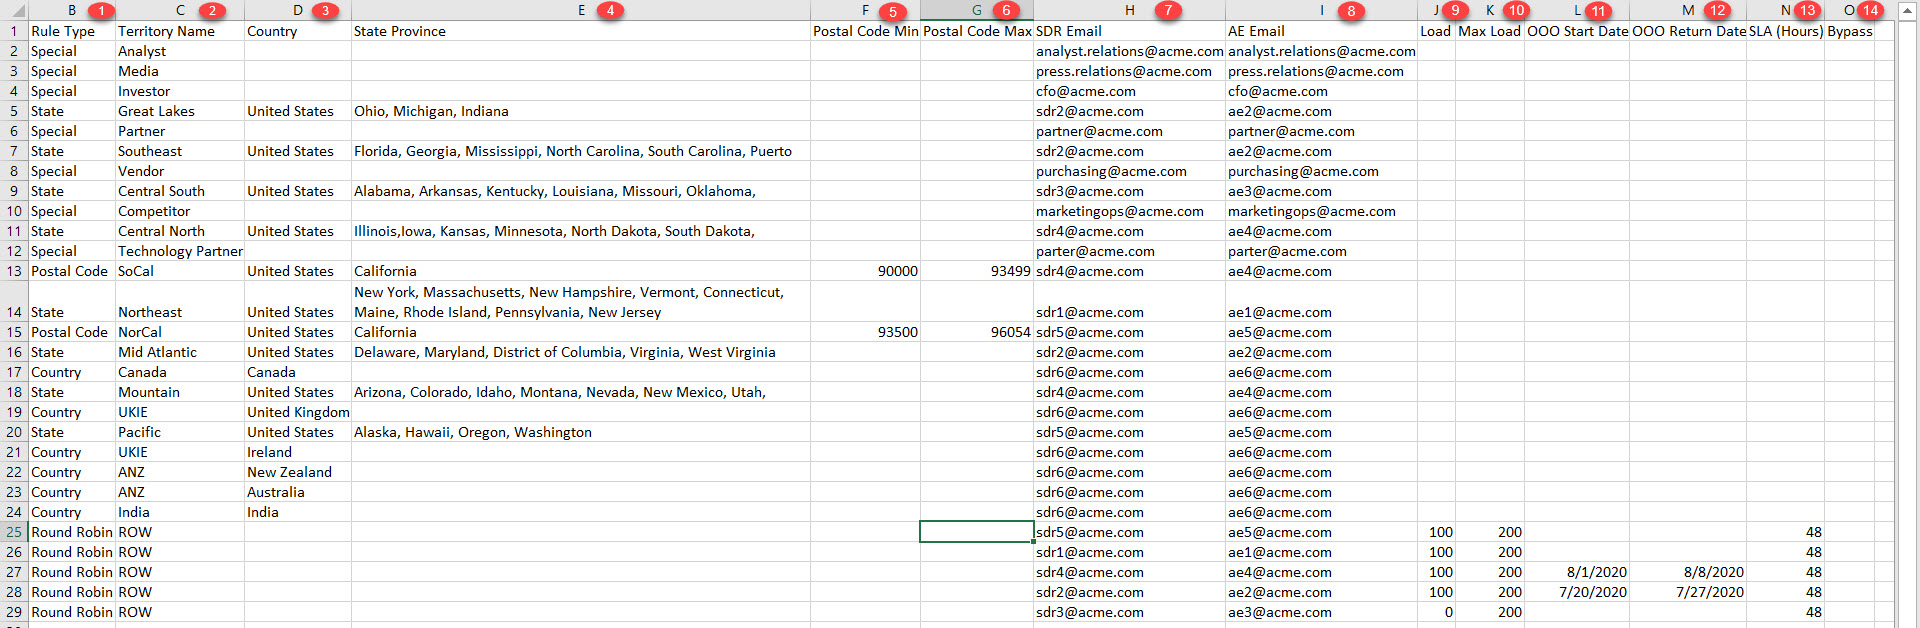Click the cell containing SoCal
The image size is (1920, 628).
coord(179,271)
